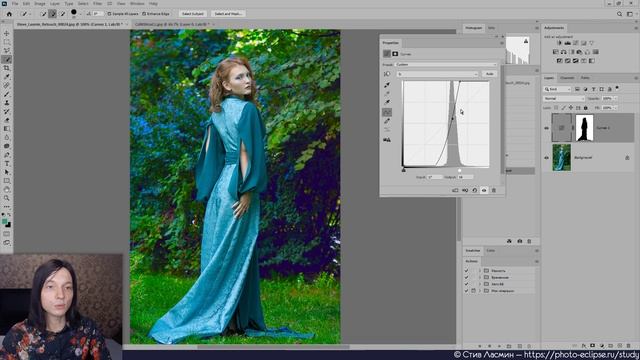640x360 pixels.
Task: Toggle checkmark of fourth action set
Action: (466, 291)
